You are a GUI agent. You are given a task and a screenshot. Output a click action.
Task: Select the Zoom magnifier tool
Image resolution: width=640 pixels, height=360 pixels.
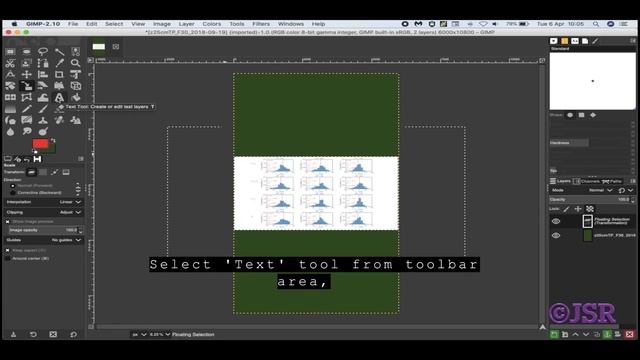coord(76,63)
